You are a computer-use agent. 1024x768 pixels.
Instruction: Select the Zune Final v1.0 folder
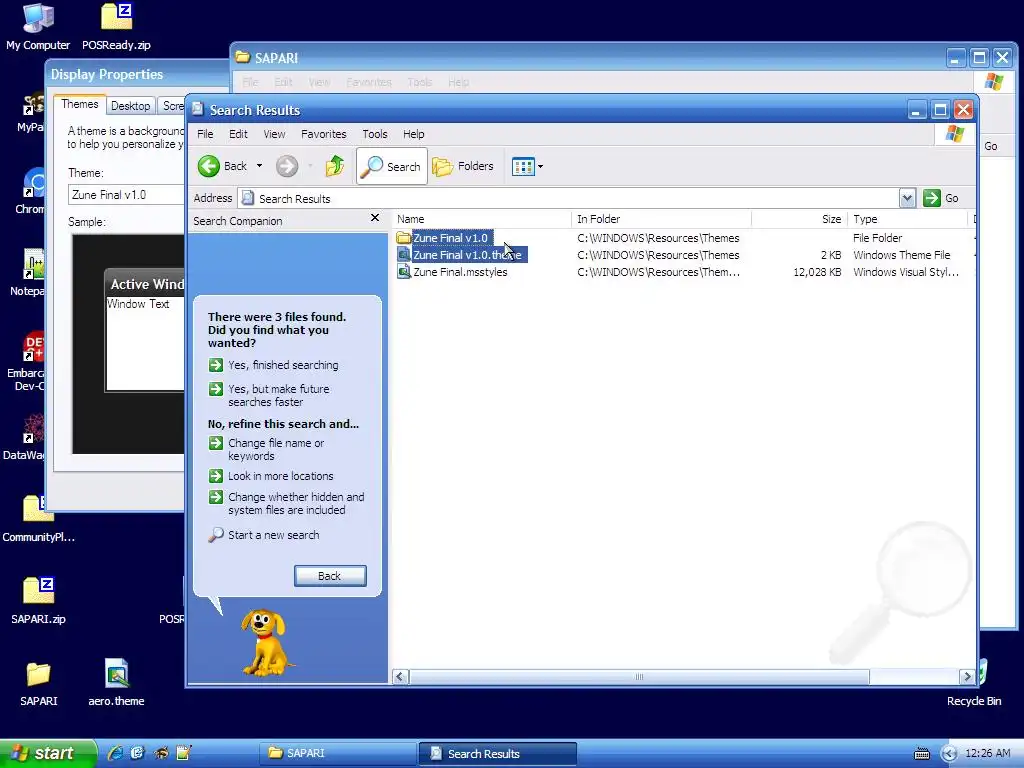(443, 238)
